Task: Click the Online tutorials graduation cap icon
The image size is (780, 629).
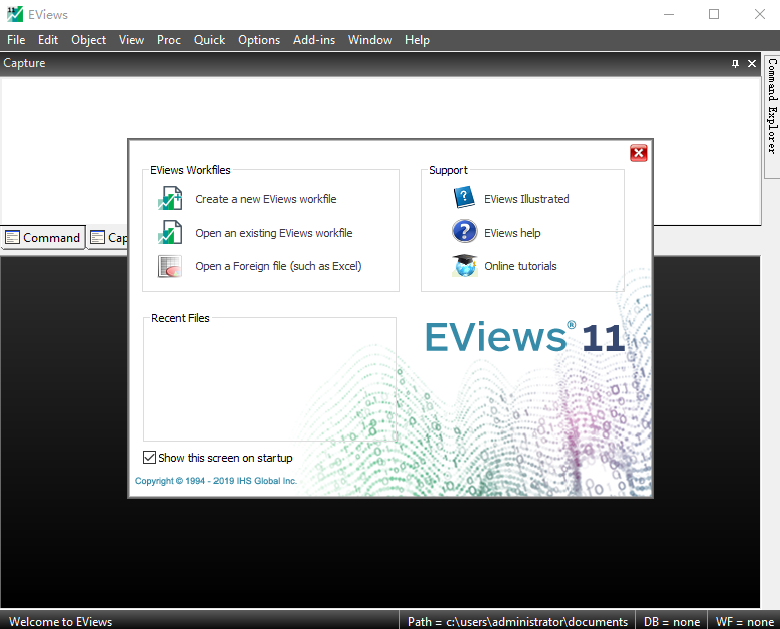Action: pyautogui.click(x=464, y=266)
